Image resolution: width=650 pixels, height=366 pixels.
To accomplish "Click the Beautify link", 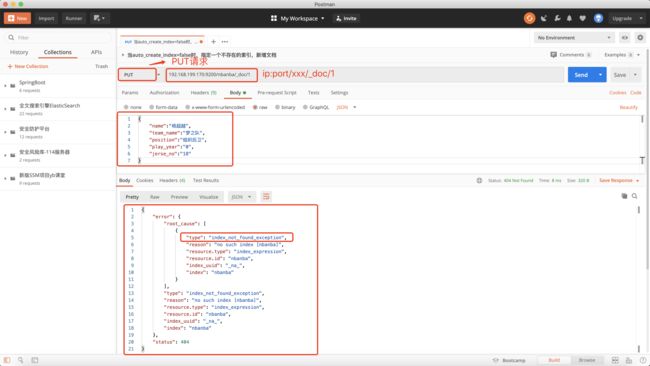I will (628, 107).
